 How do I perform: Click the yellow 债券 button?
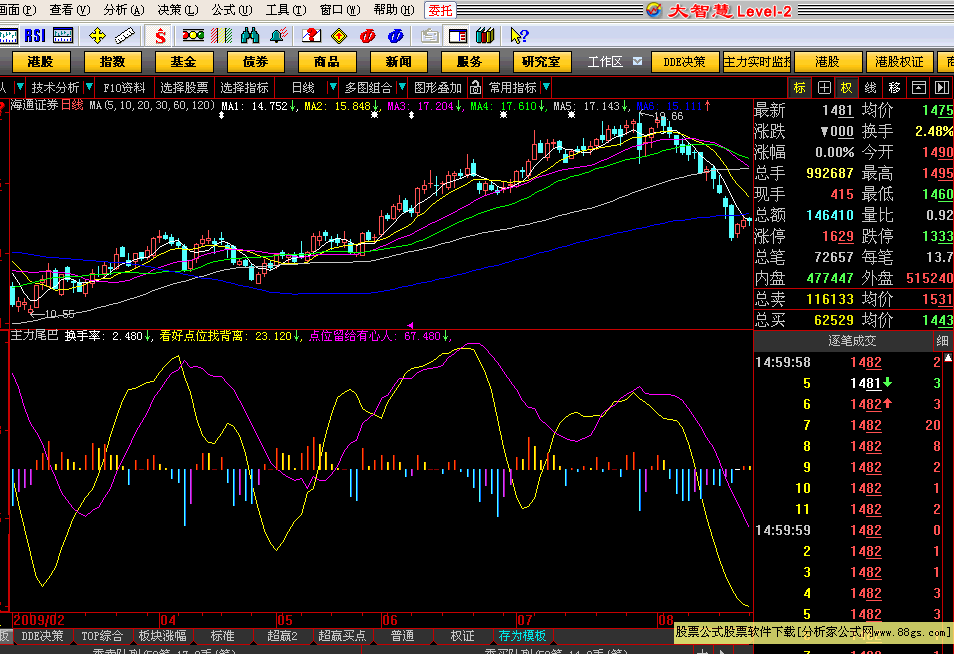tap(256, 62)
